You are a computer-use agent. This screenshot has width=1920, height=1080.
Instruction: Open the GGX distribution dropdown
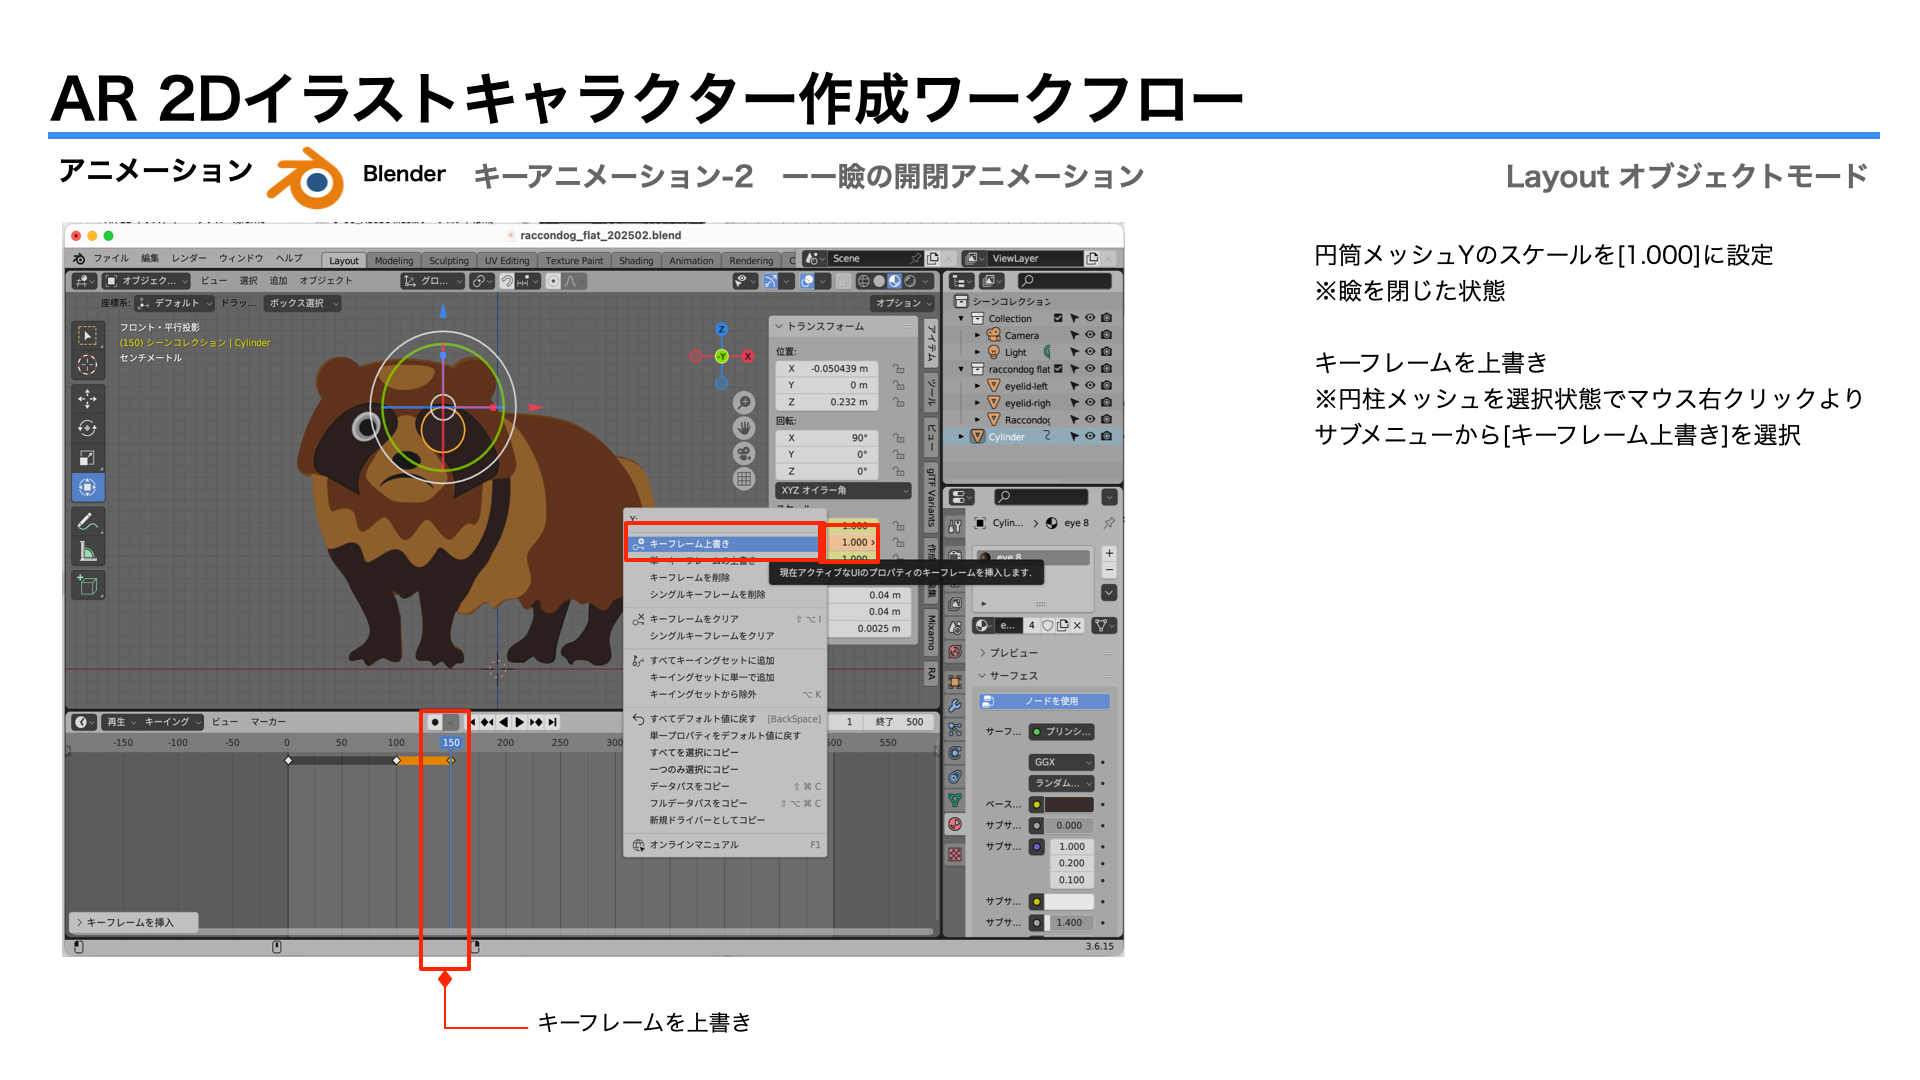(1062, 762)
